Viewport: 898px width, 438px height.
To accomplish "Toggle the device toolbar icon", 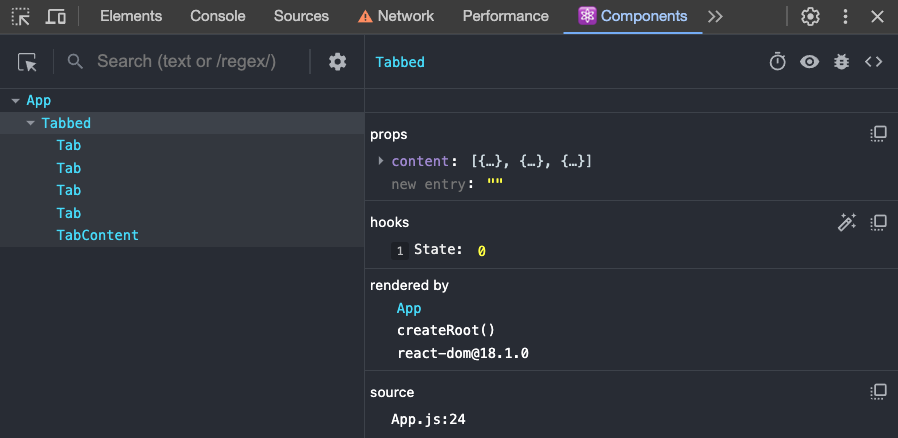I will pyautogui.click(x=56, y=17).
